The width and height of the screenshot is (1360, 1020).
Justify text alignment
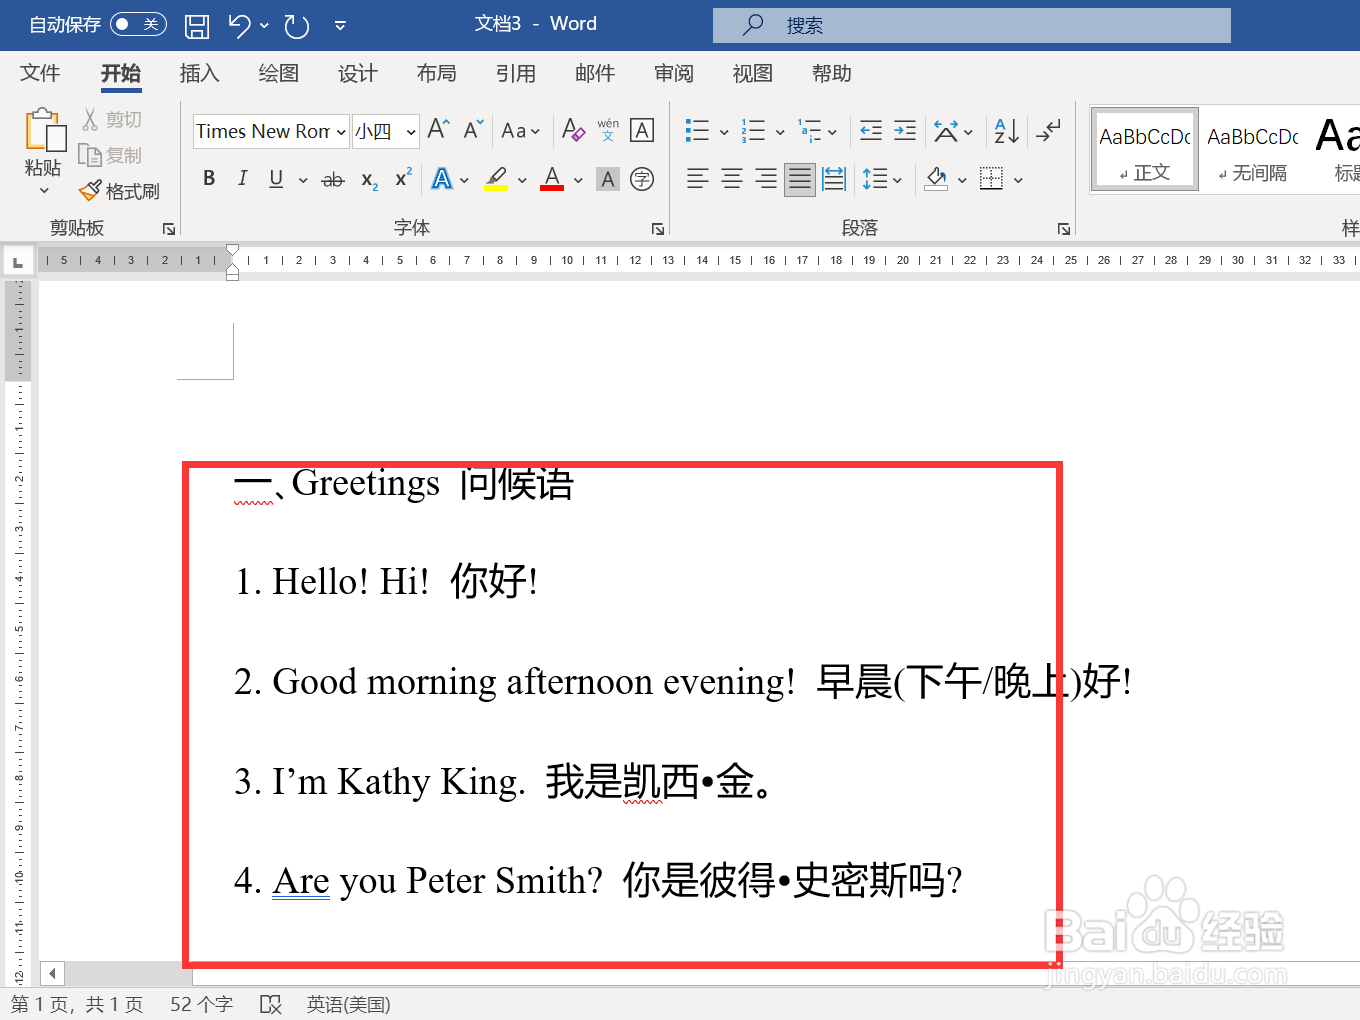point(800,179)
